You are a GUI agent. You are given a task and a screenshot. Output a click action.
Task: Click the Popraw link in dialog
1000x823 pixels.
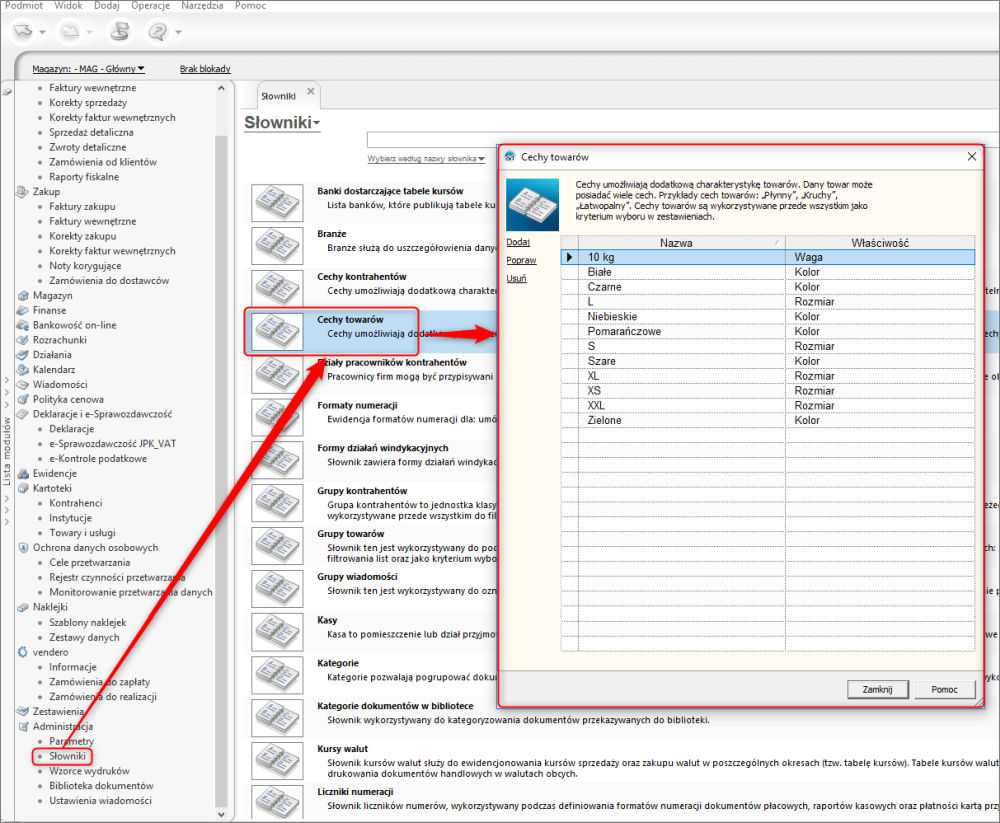[x=521, y=260]
